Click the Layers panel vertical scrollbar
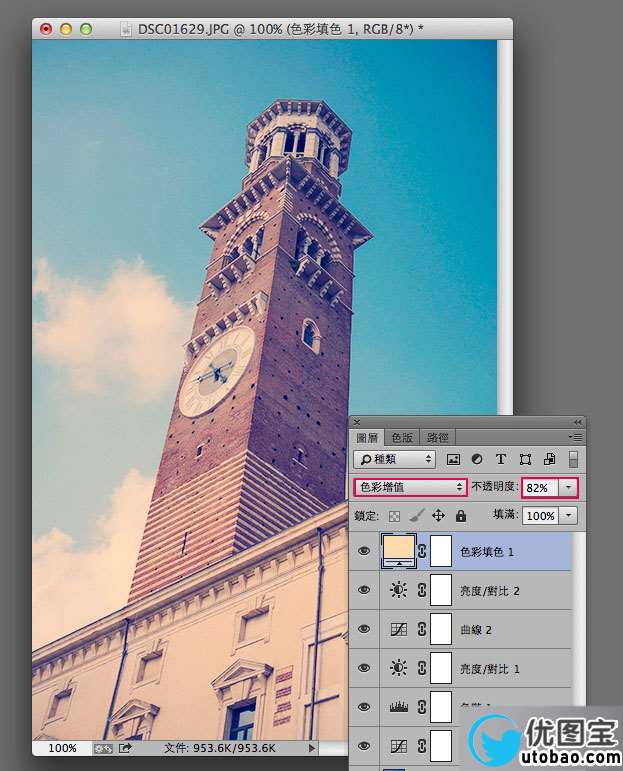The height and width of the screenshot is (771, 623). 579,620
